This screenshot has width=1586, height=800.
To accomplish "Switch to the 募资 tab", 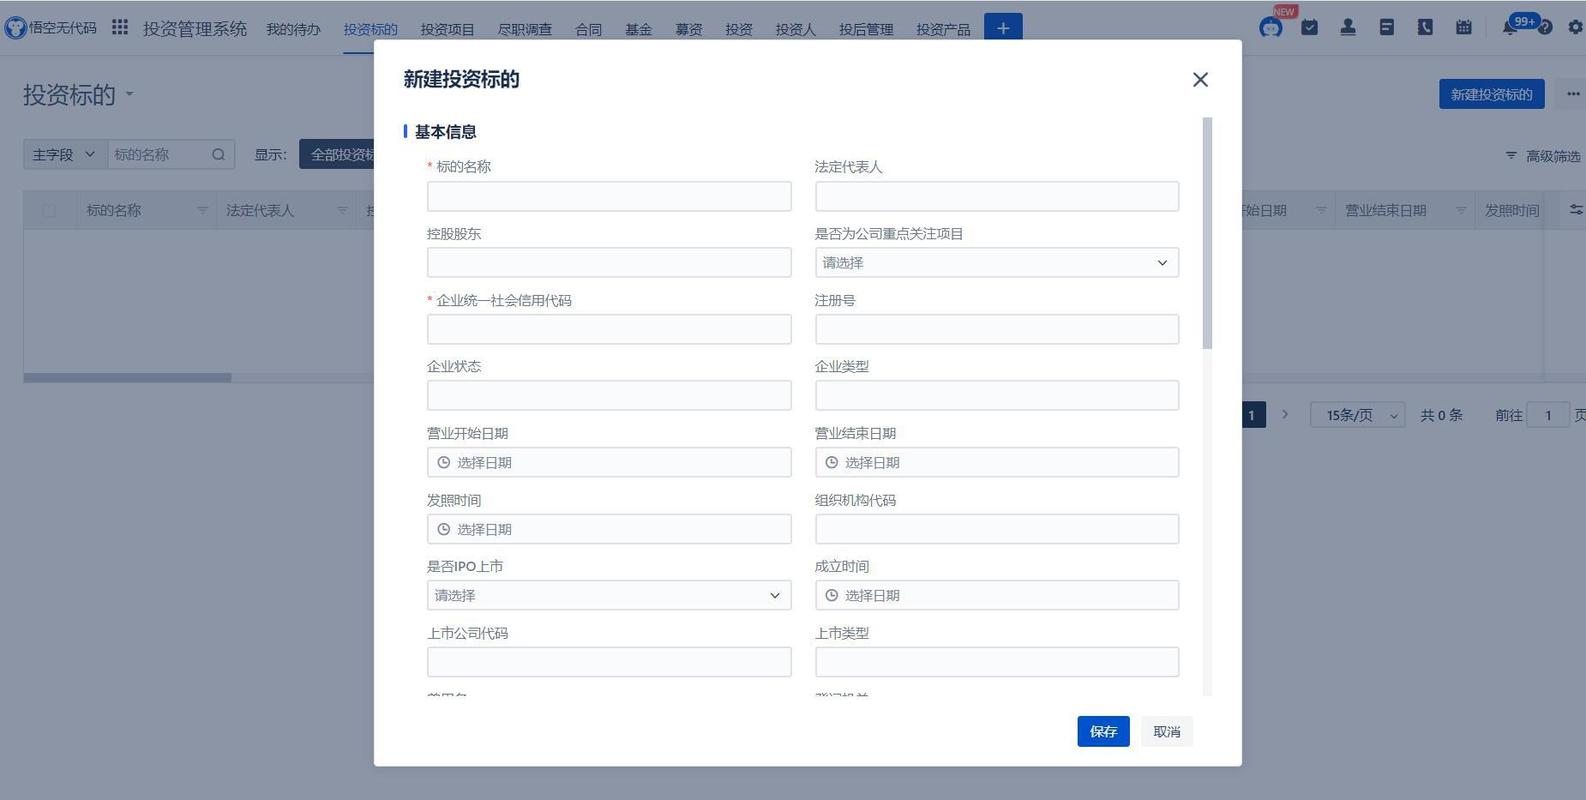I will coord(689,30).
